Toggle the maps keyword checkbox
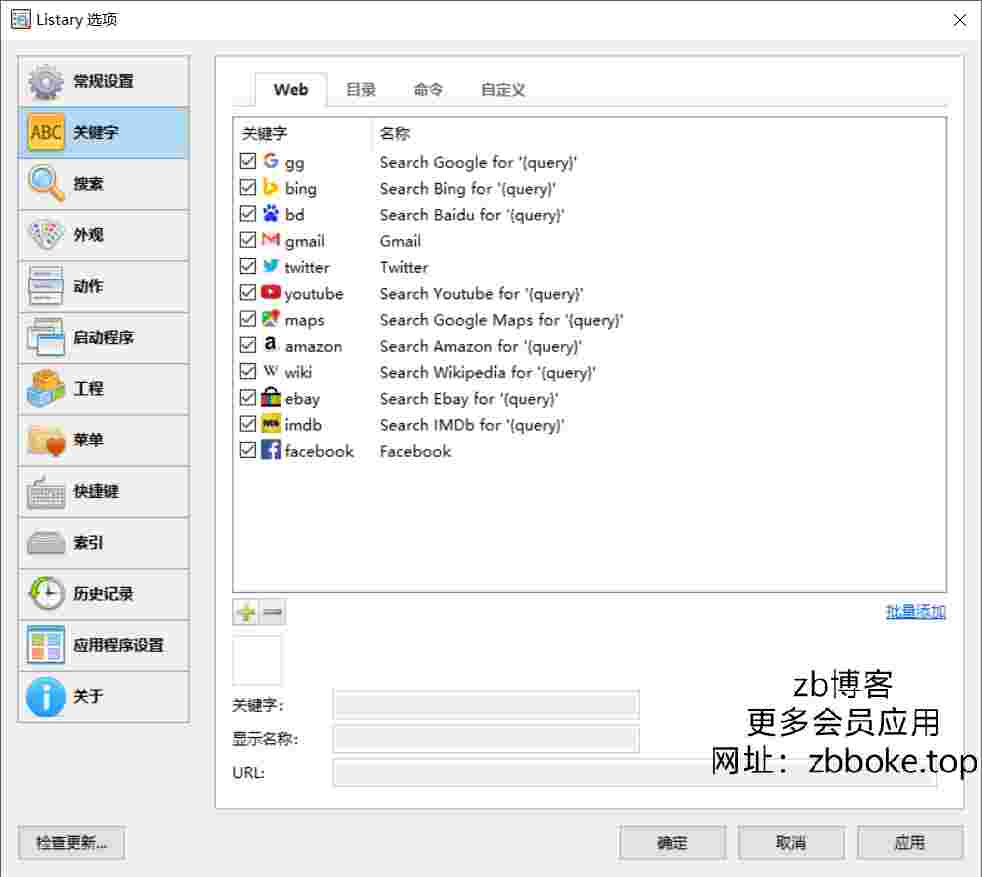The width and height of the screenshot is (982, 877). tap(248, 319)
